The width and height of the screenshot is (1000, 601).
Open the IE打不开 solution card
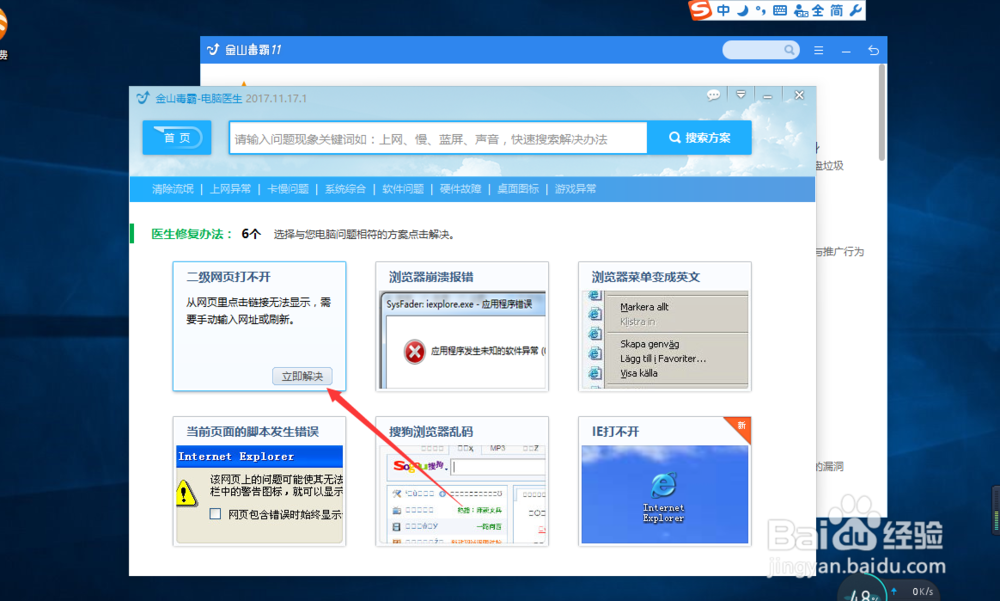click(x=665, y=481)
